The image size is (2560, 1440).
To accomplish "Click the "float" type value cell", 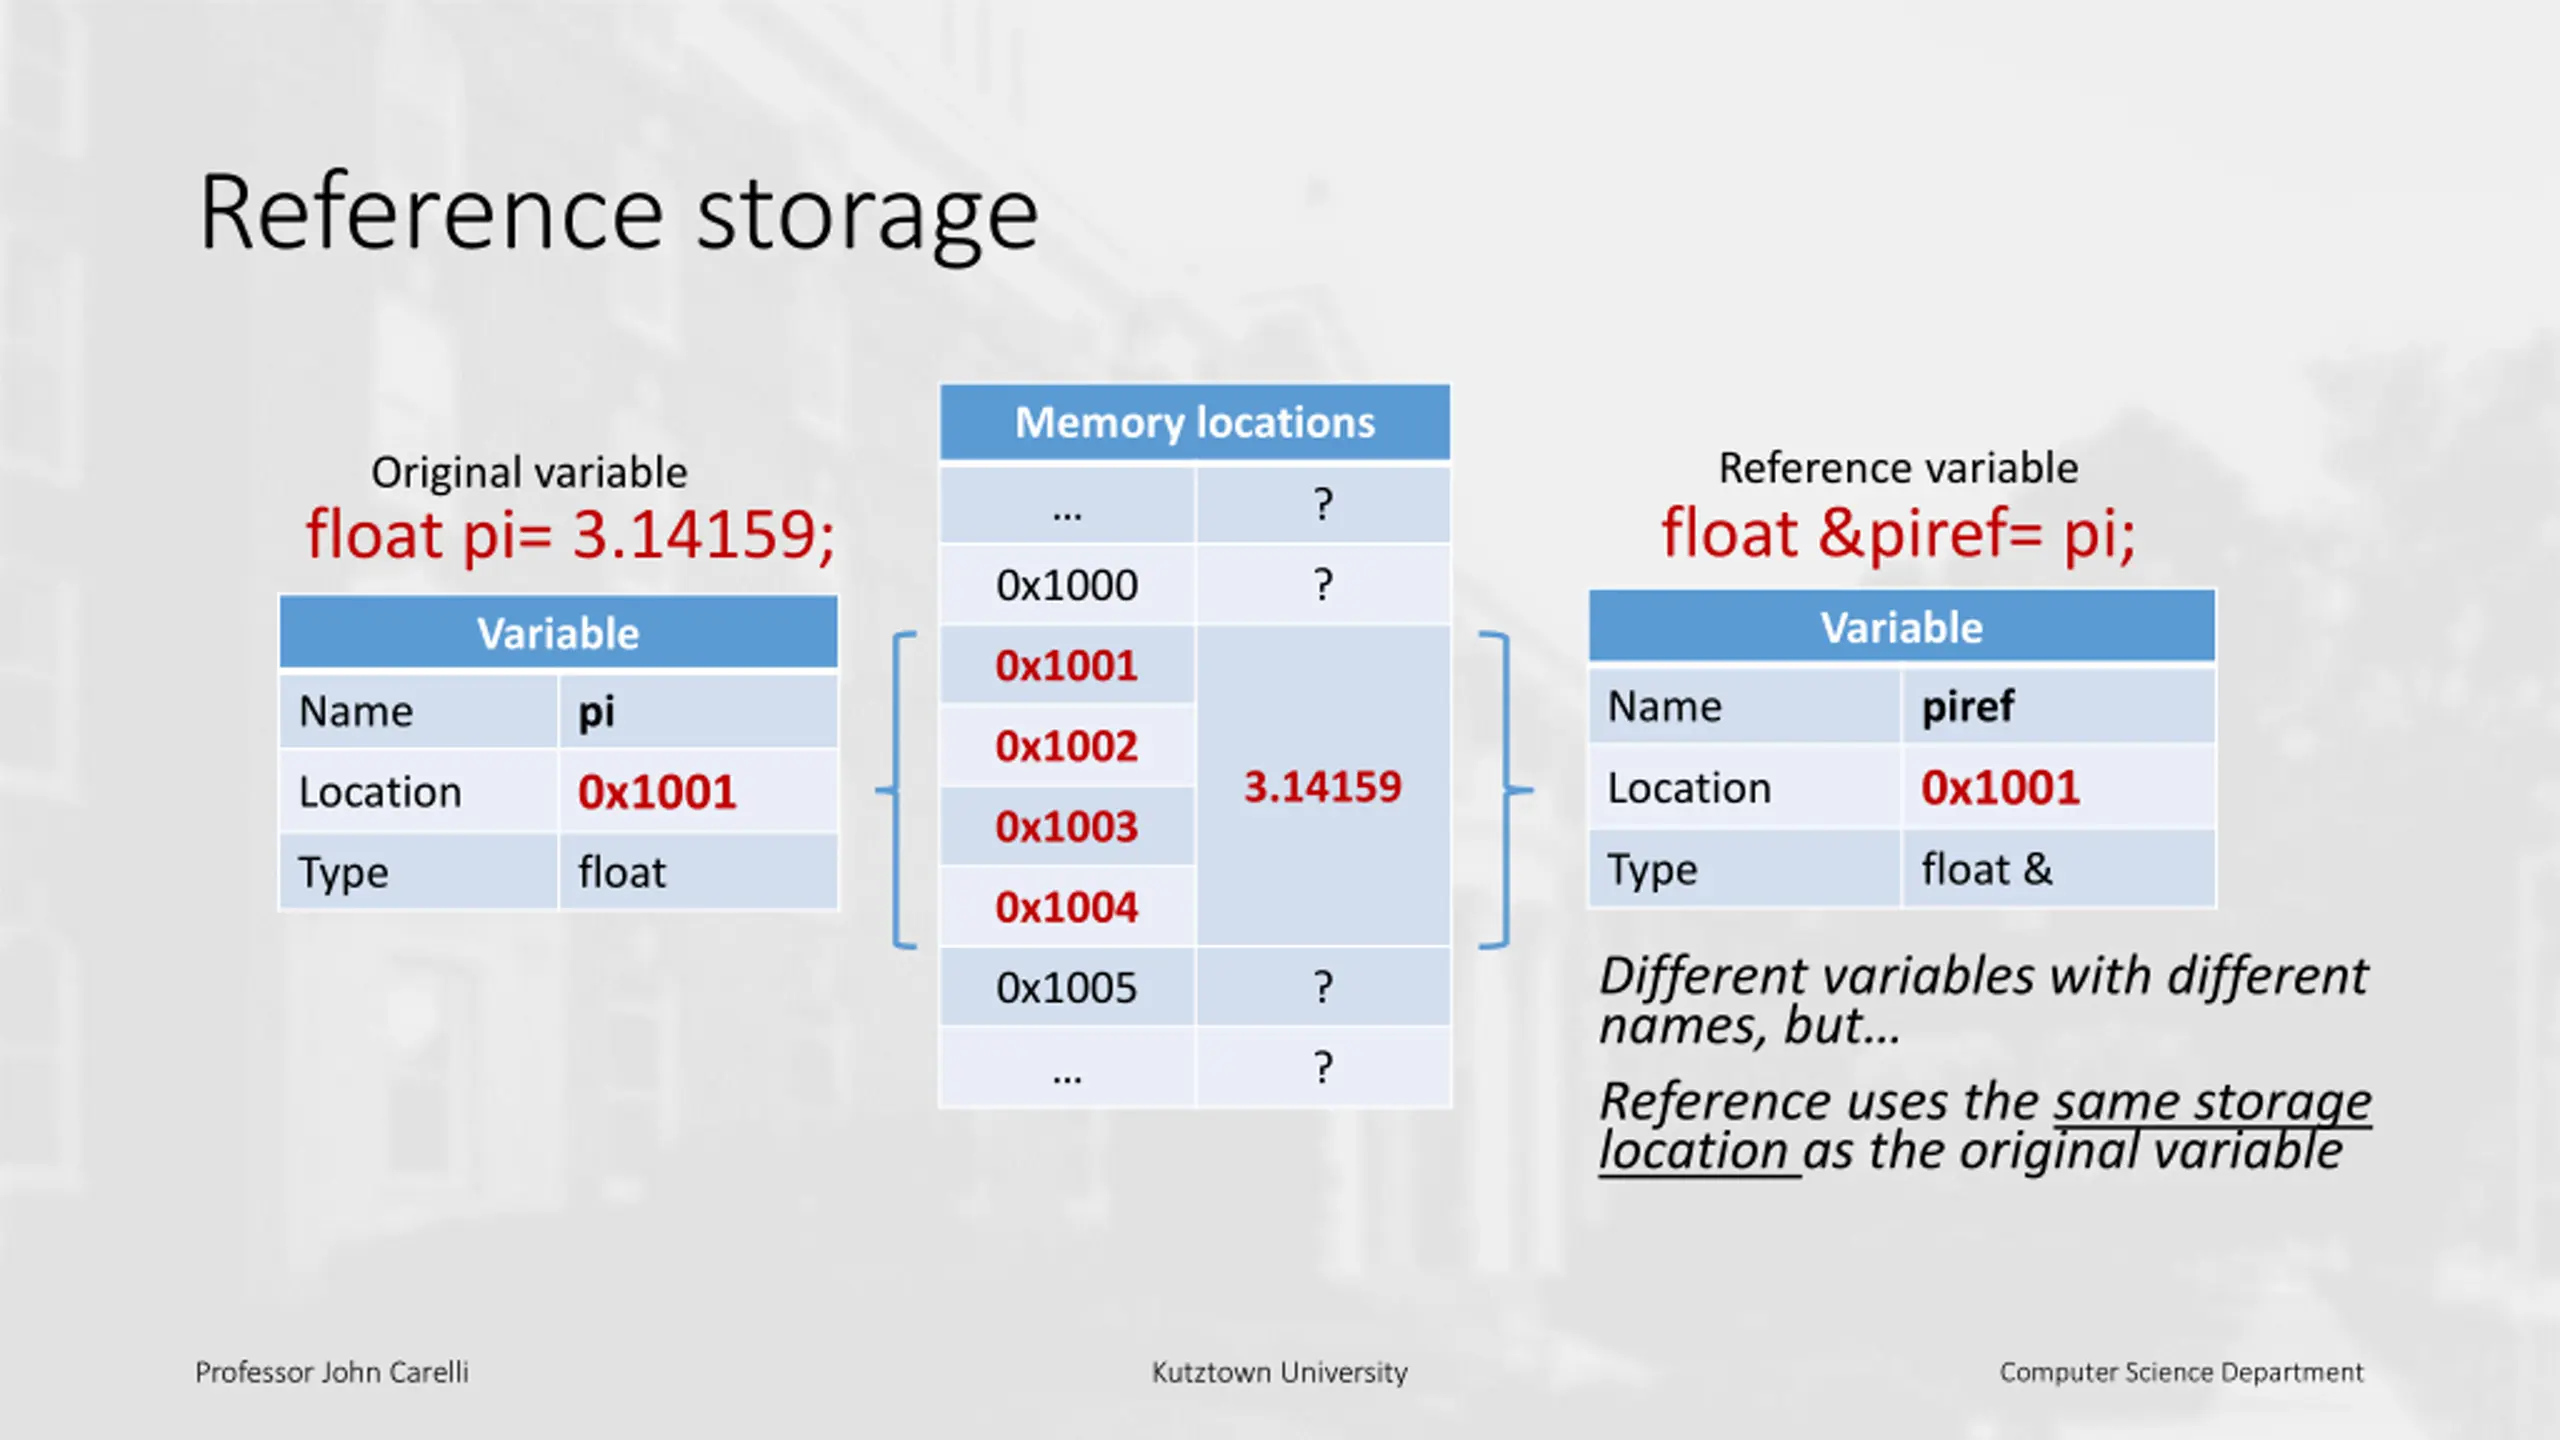I will [698, 872].
